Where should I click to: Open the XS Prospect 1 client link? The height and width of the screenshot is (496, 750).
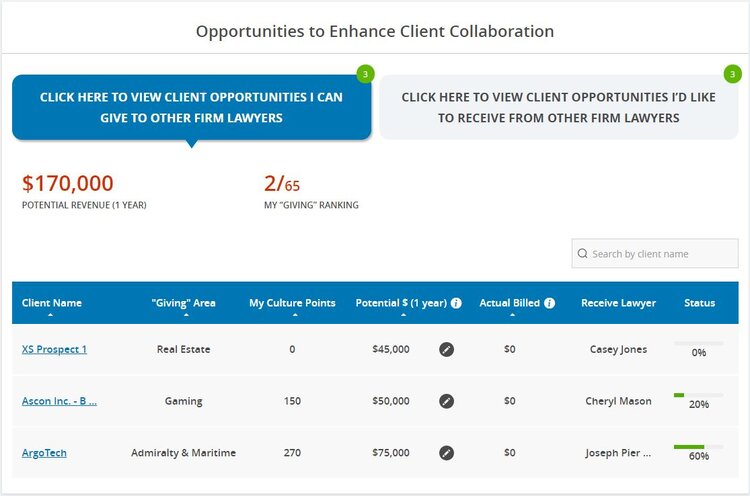54,350
